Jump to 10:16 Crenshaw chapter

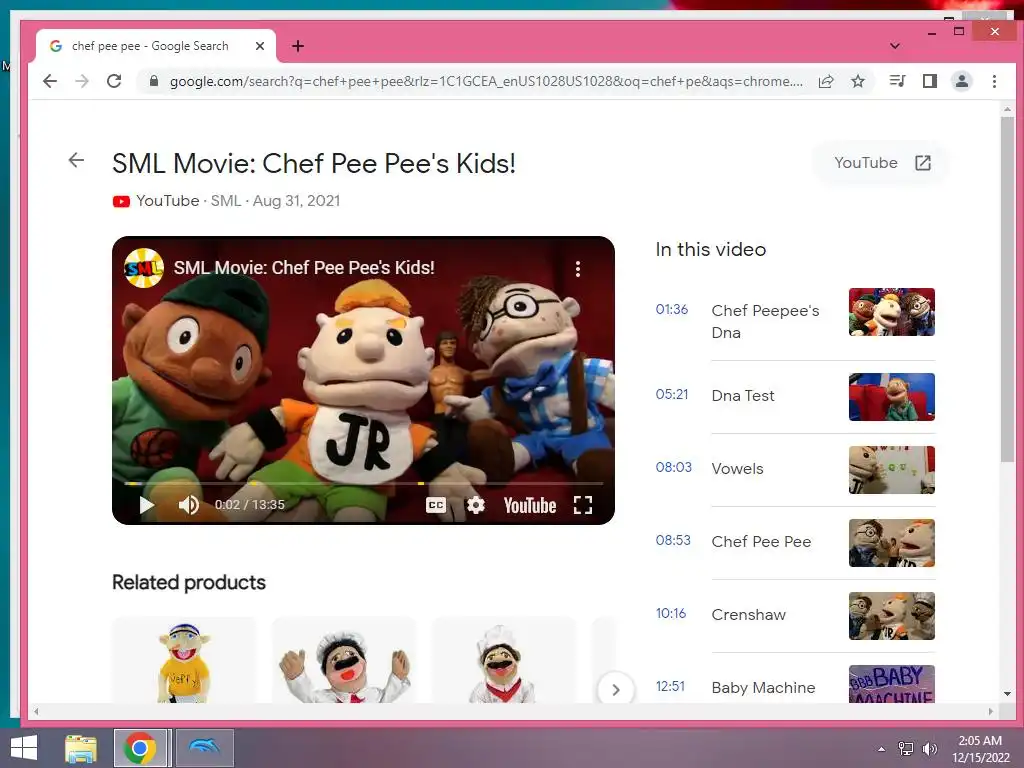pos(795,616)
